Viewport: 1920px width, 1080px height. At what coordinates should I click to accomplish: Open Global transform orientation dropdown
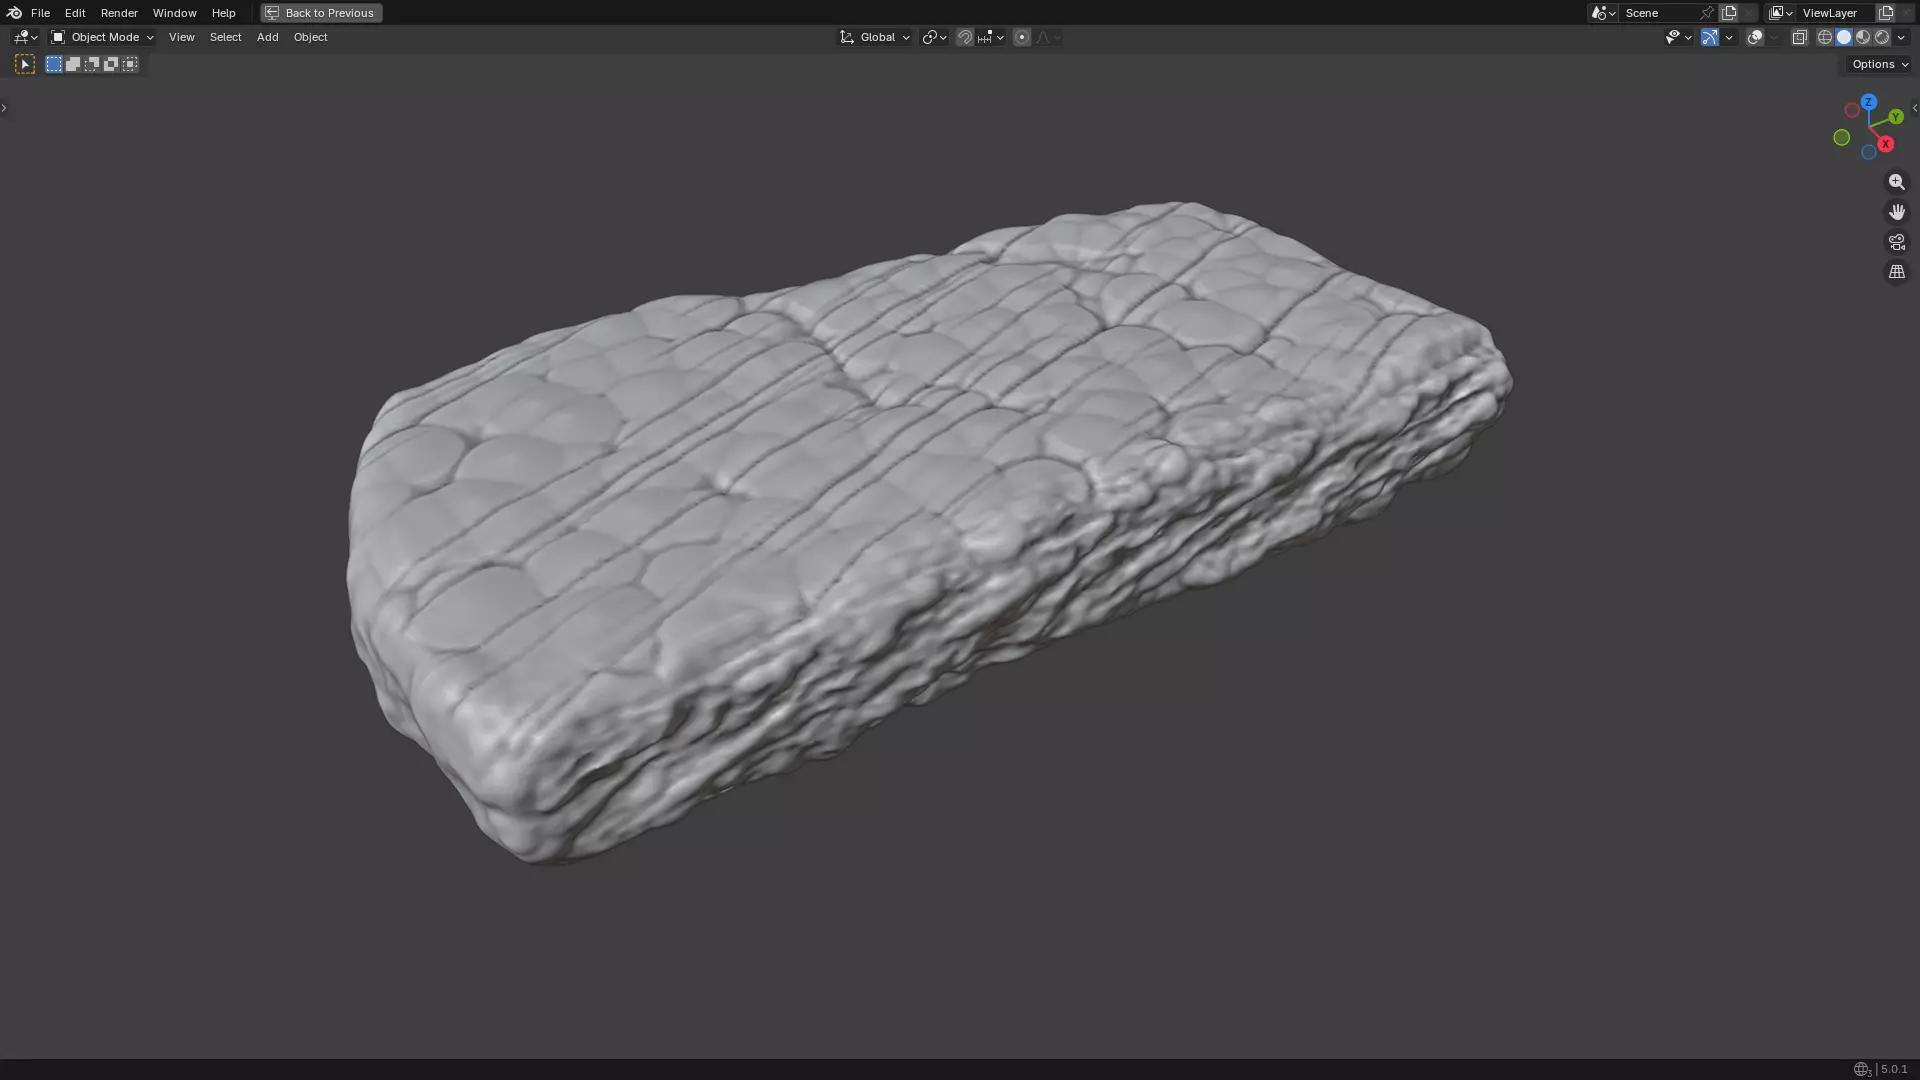(875, 37)
